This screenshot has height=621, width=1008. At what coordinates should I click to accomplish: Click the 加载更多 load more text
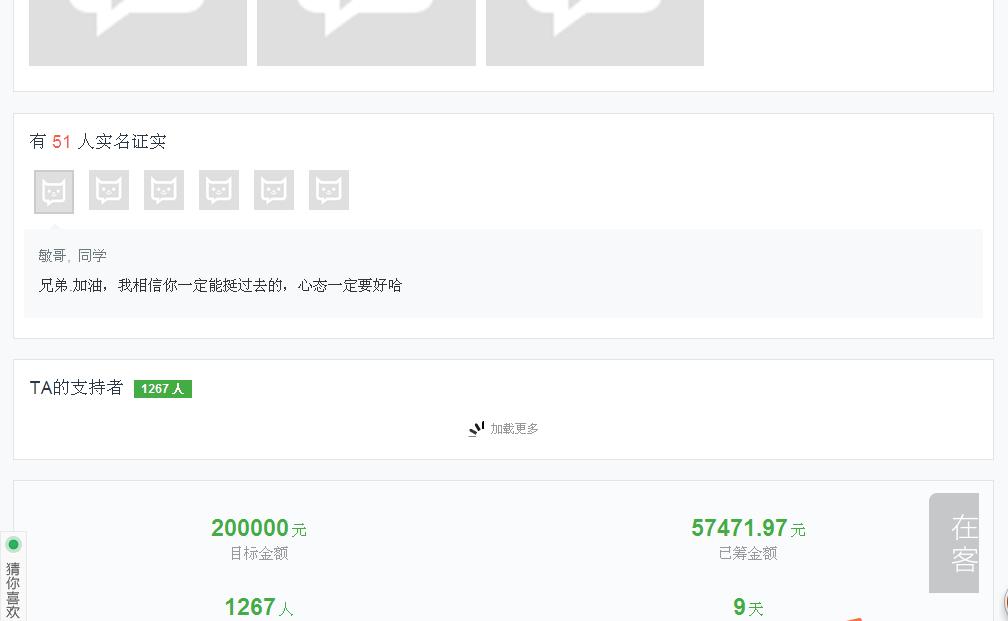[514, 429]
